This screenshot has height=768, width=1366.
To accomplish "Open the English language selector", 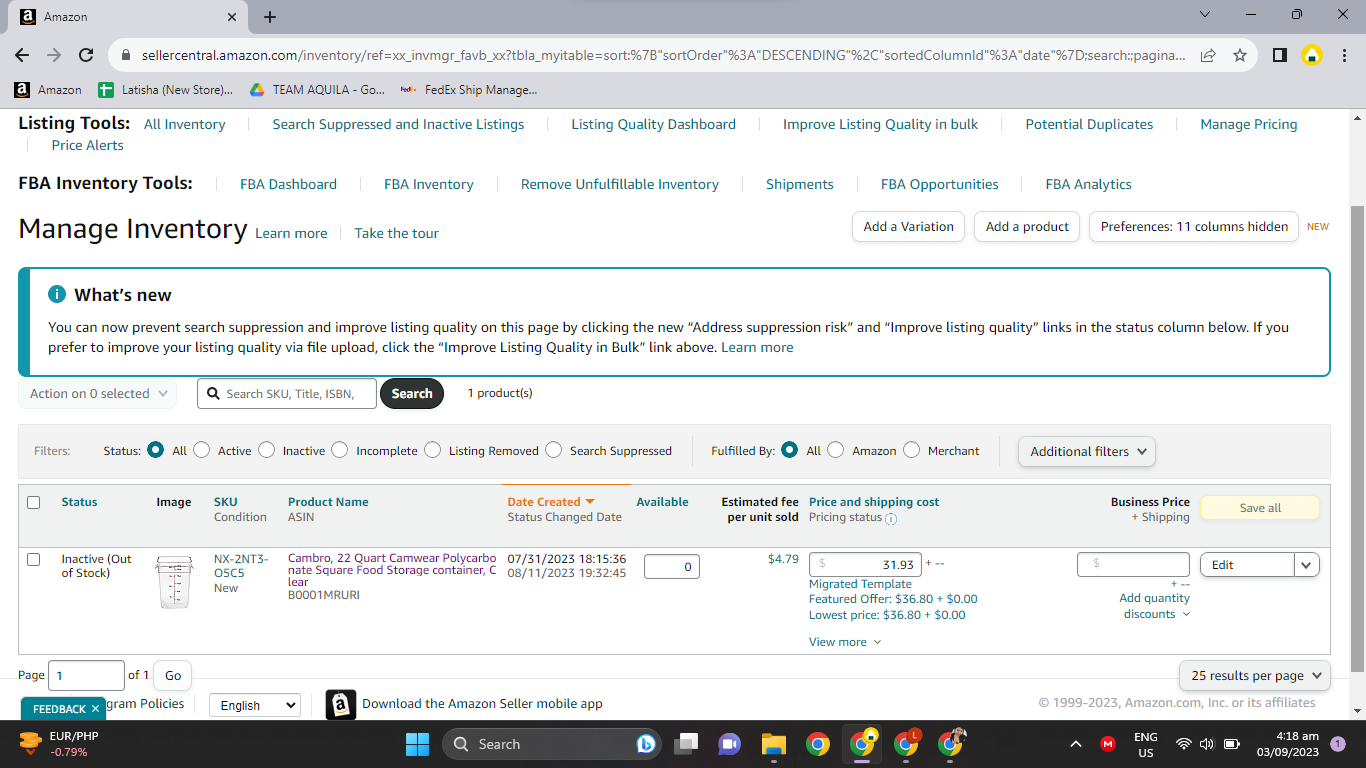I will coord(254,705).
